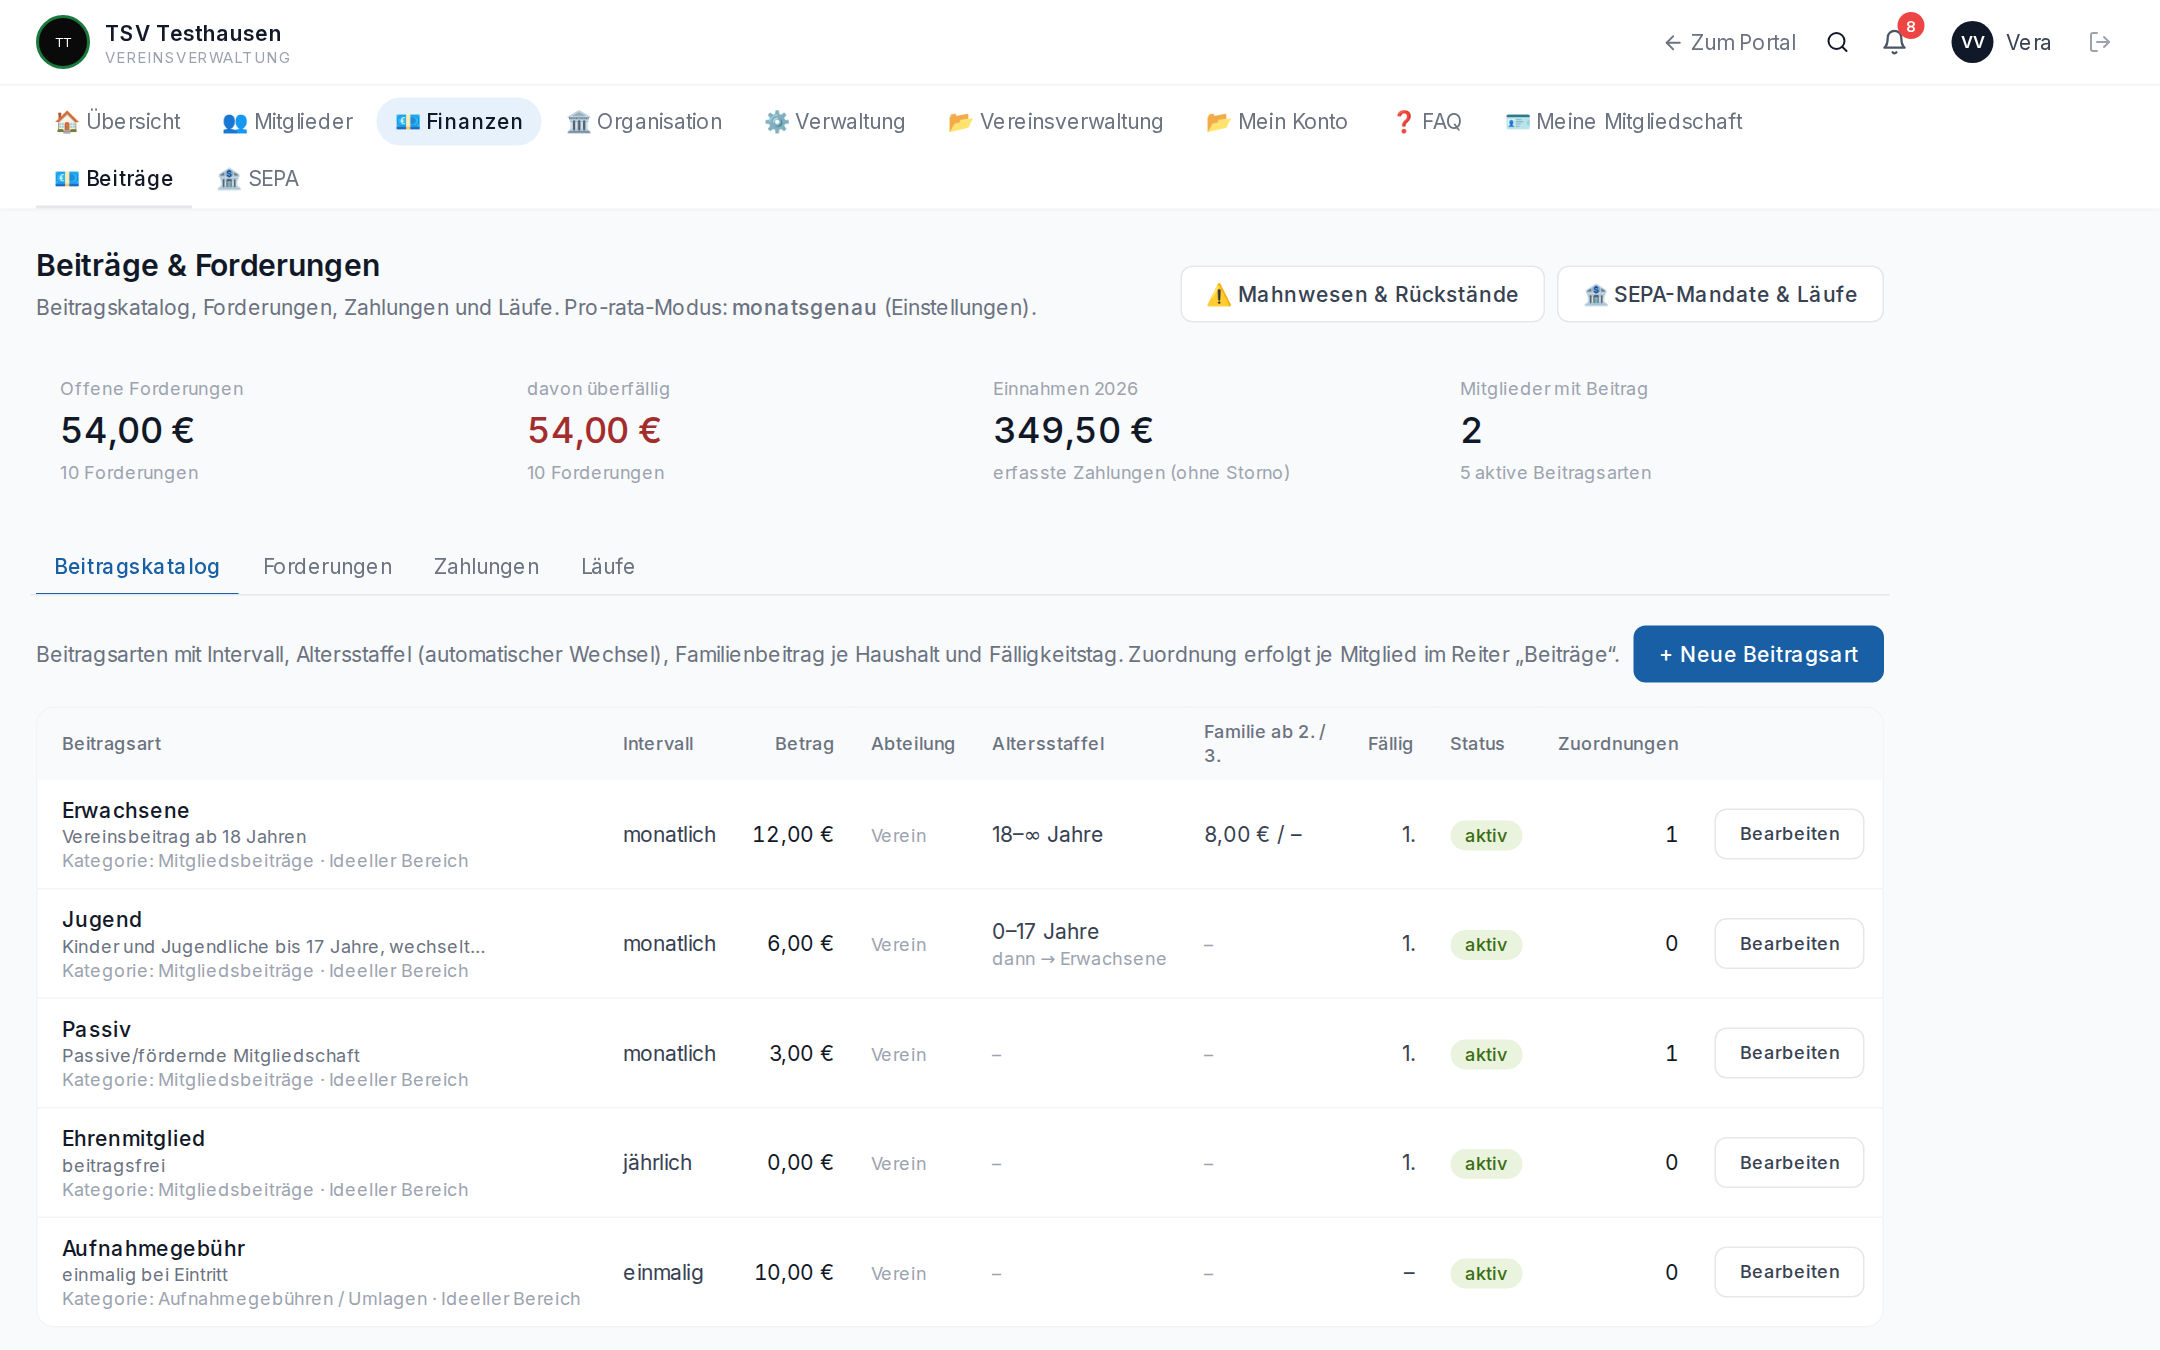Open the search magnifier icon
Viewport: 2160px width, 1350px height.
click(x=1837, y=42)
